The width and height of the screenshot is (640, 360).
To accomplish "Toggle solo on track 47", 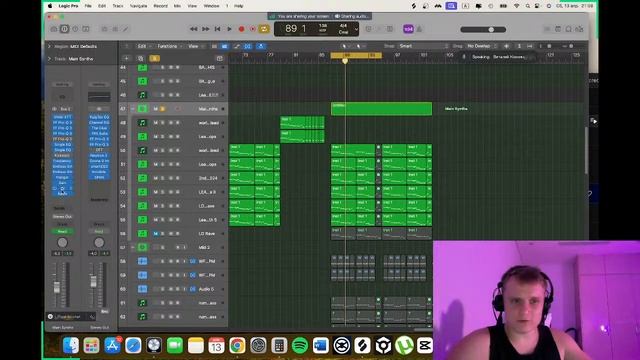I will tap(162, 109).
